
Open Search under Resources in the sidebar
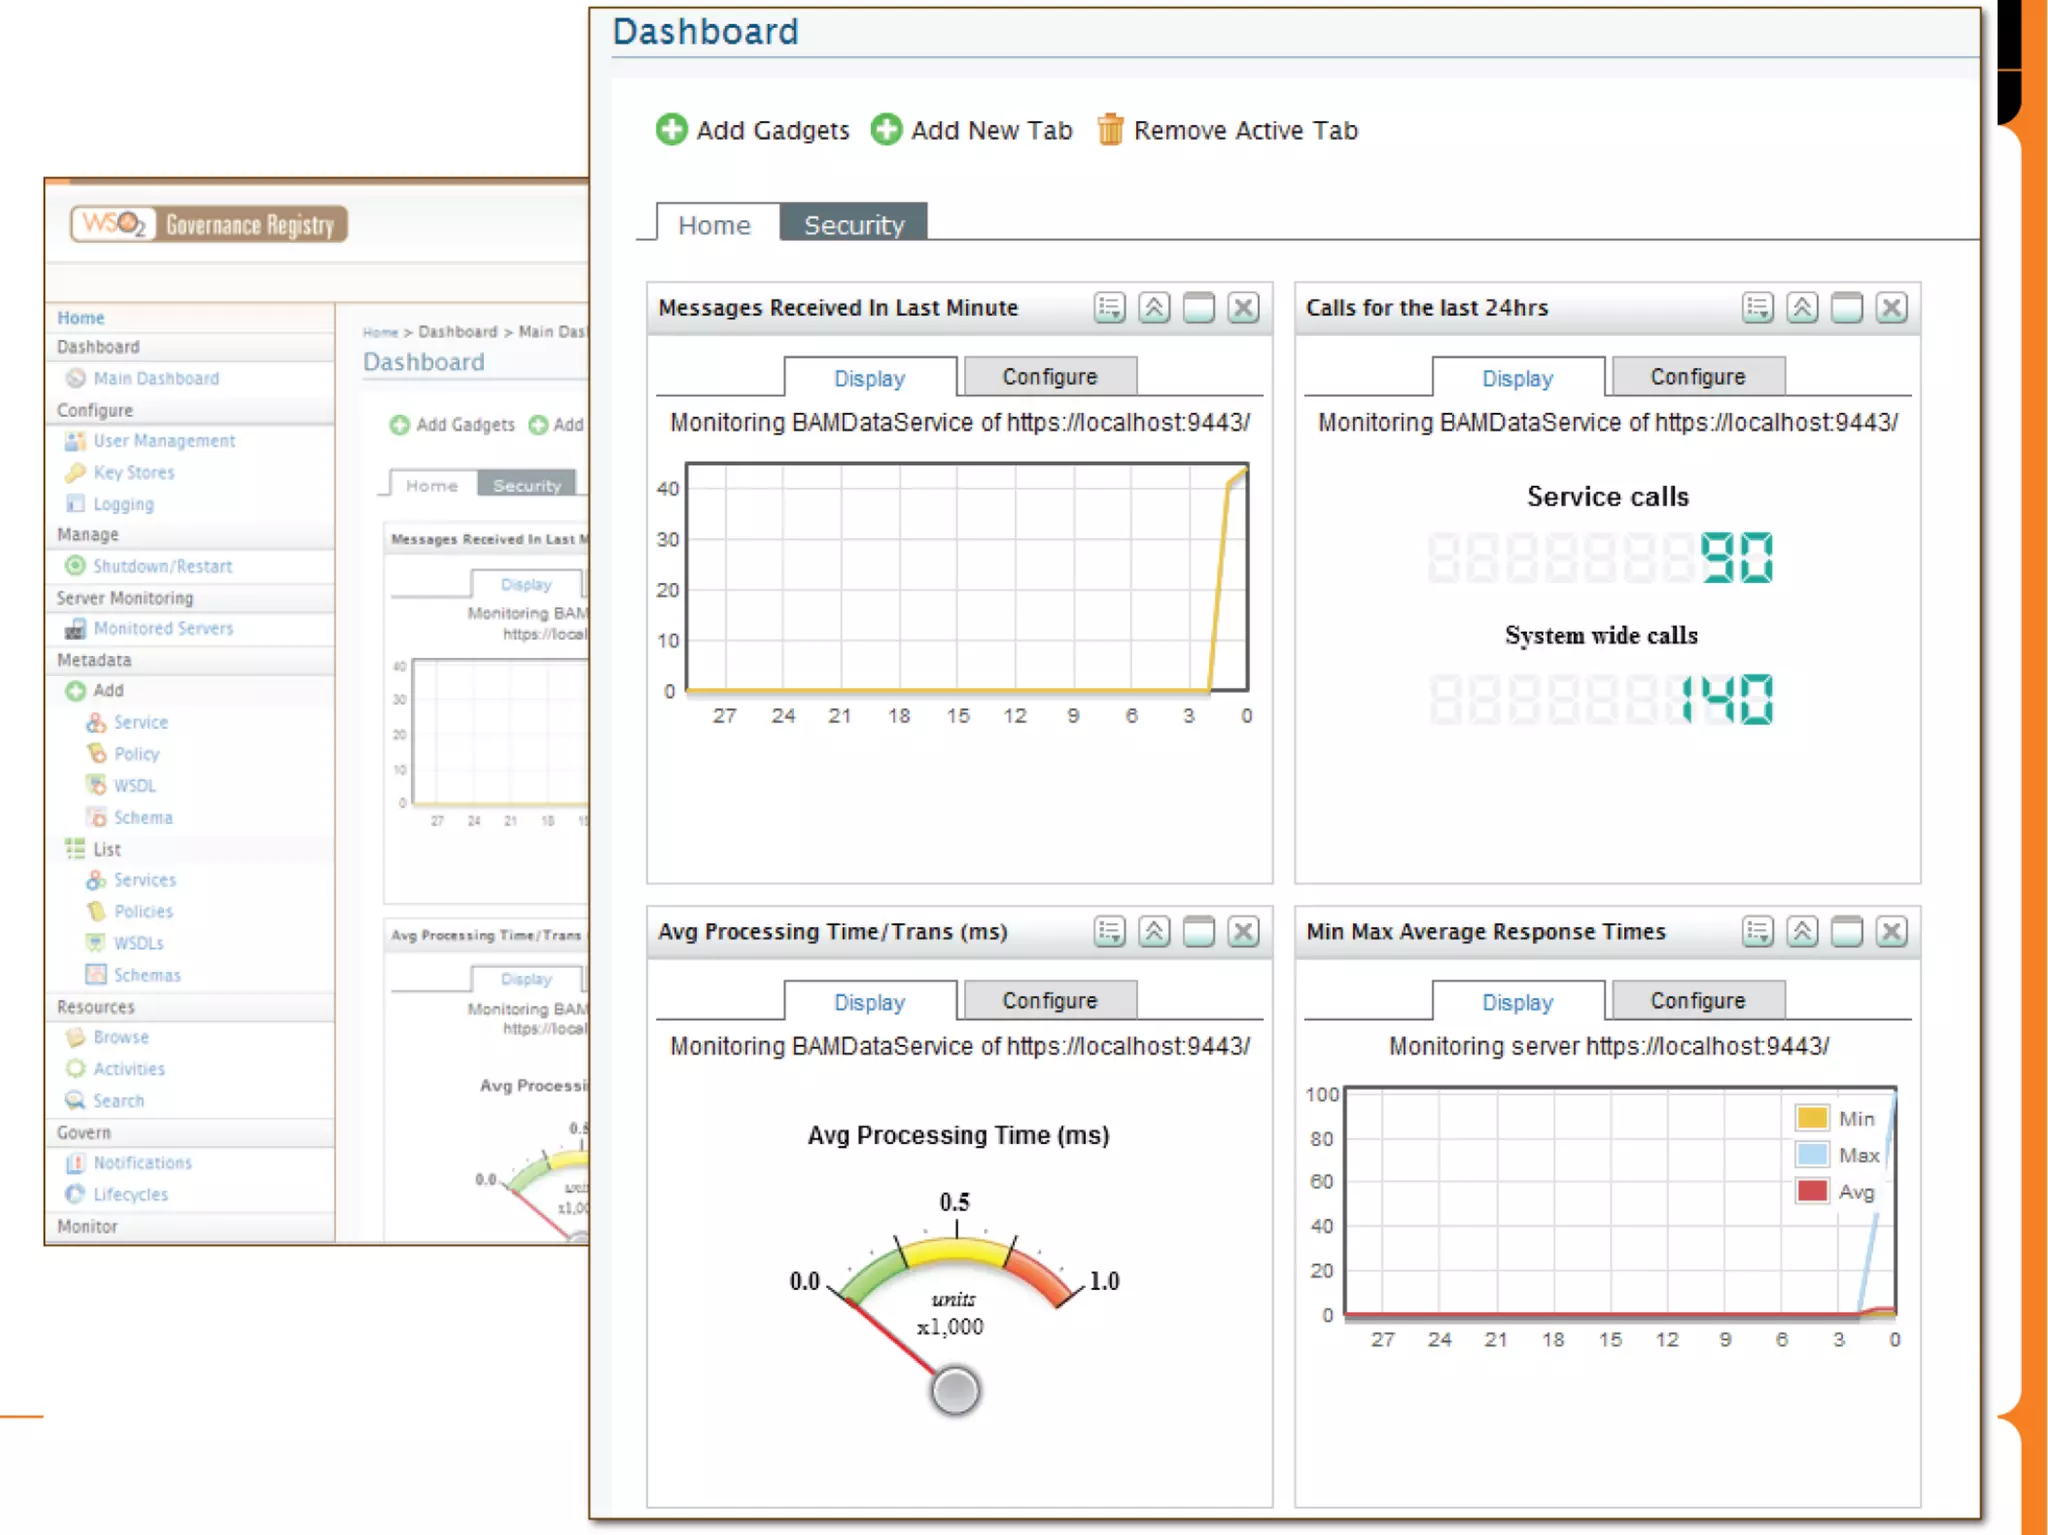tap(119, 1100)
